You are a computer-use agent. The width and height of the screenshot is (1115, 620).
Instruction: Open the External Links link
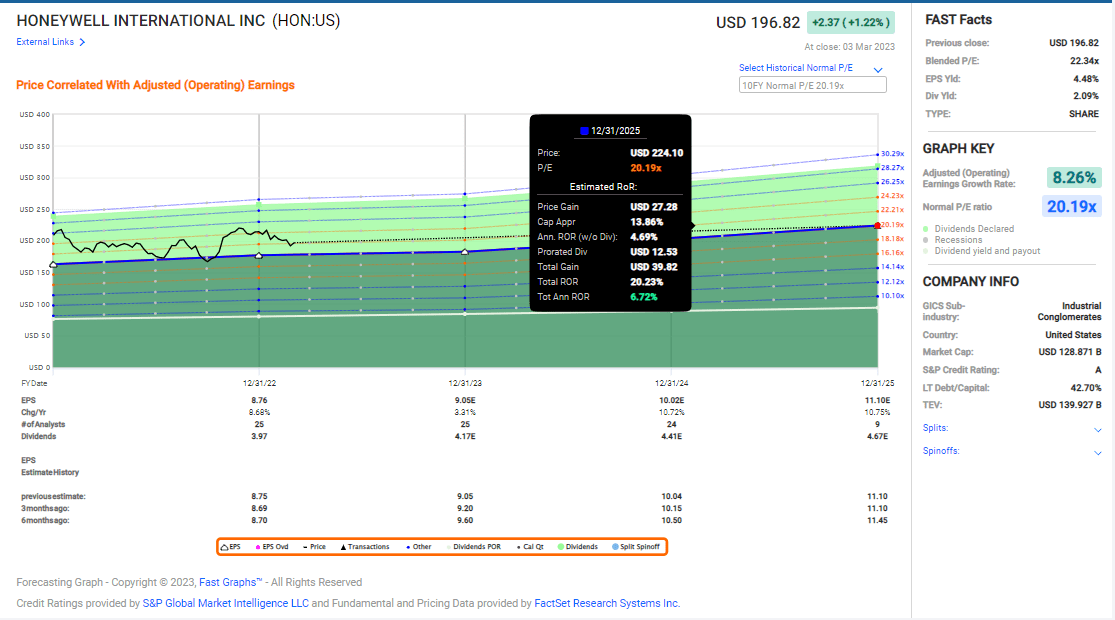pos(45,42)
